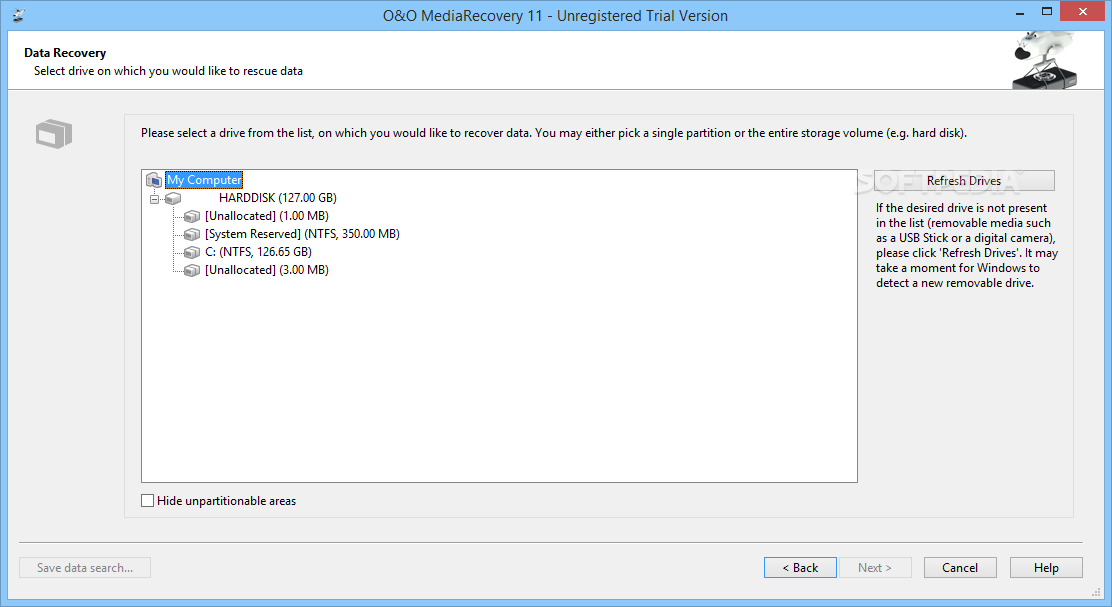
Task: Click the C: partition drive icon
Action: click(191, 252)
